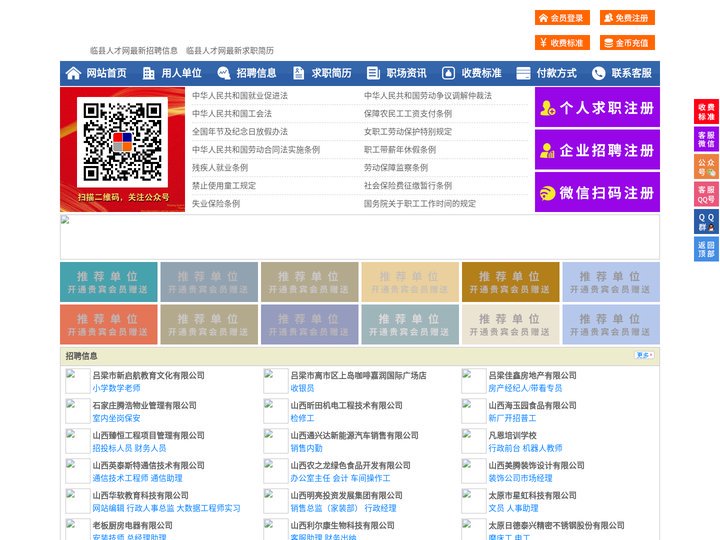Click the news icon beside 职场资讯

(373, 73)
